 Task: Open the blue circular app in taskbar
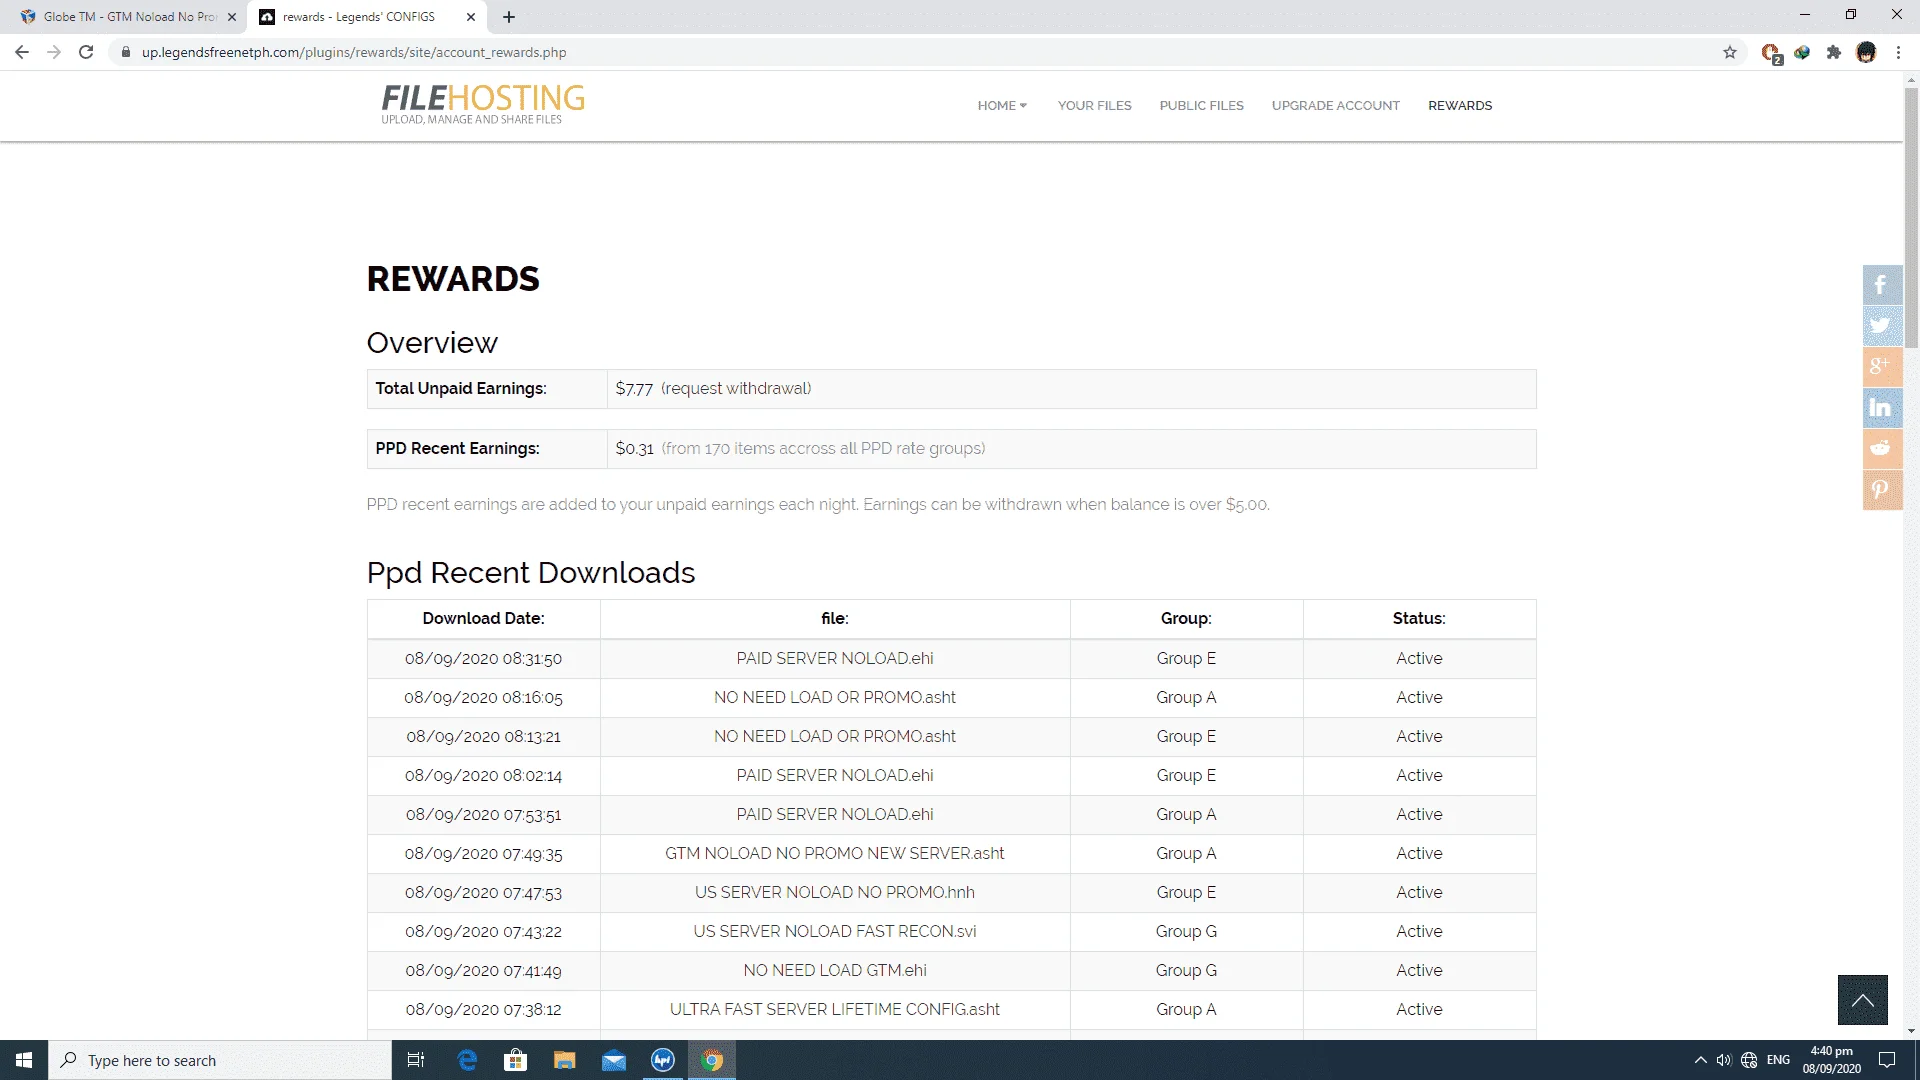663,1060
